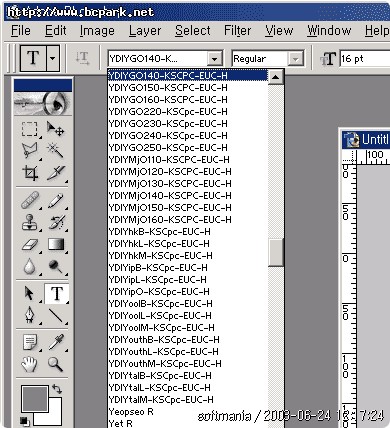This screenshot has width=390, height=428.
Task: Choose font YDIYGO150-KSCPC-EUC-H
Action: pos(187,88)
